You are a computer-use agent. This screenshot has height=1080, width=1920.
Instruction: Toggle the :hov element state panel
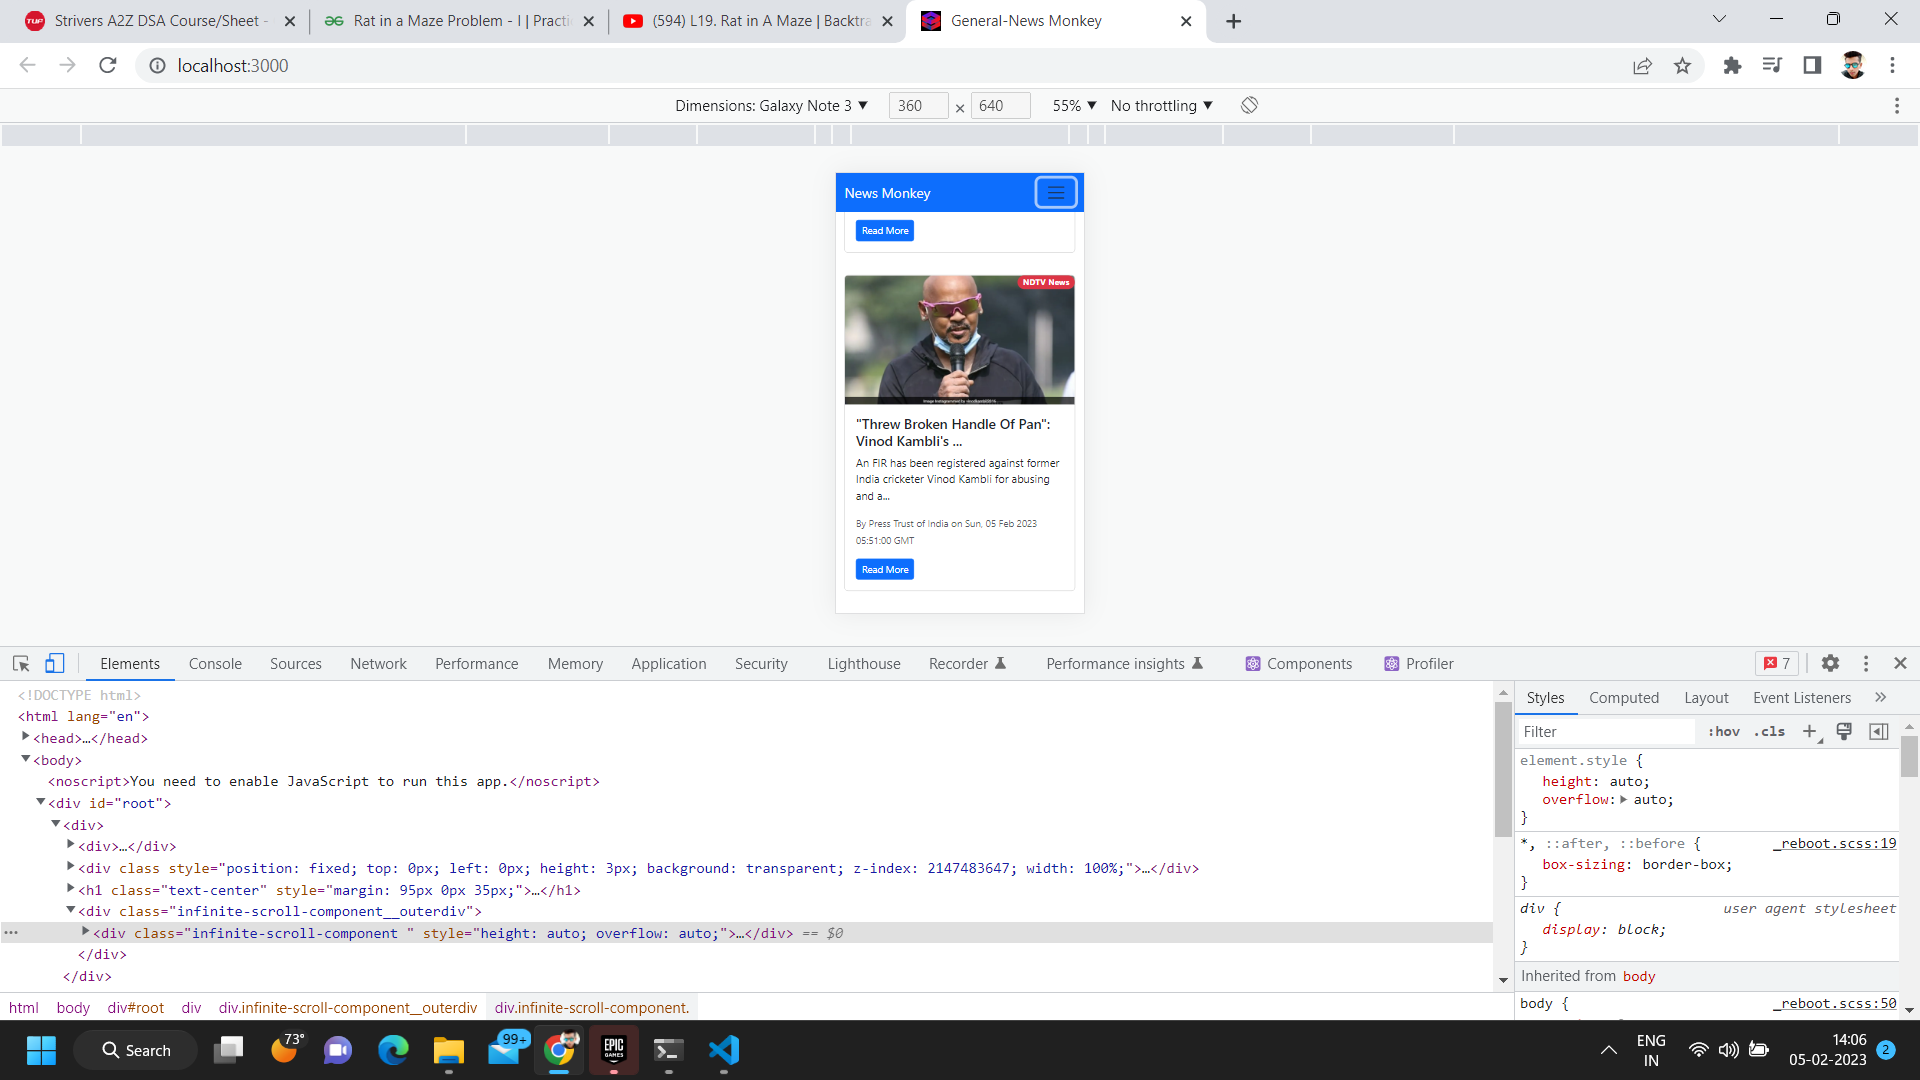(1724, 731)
